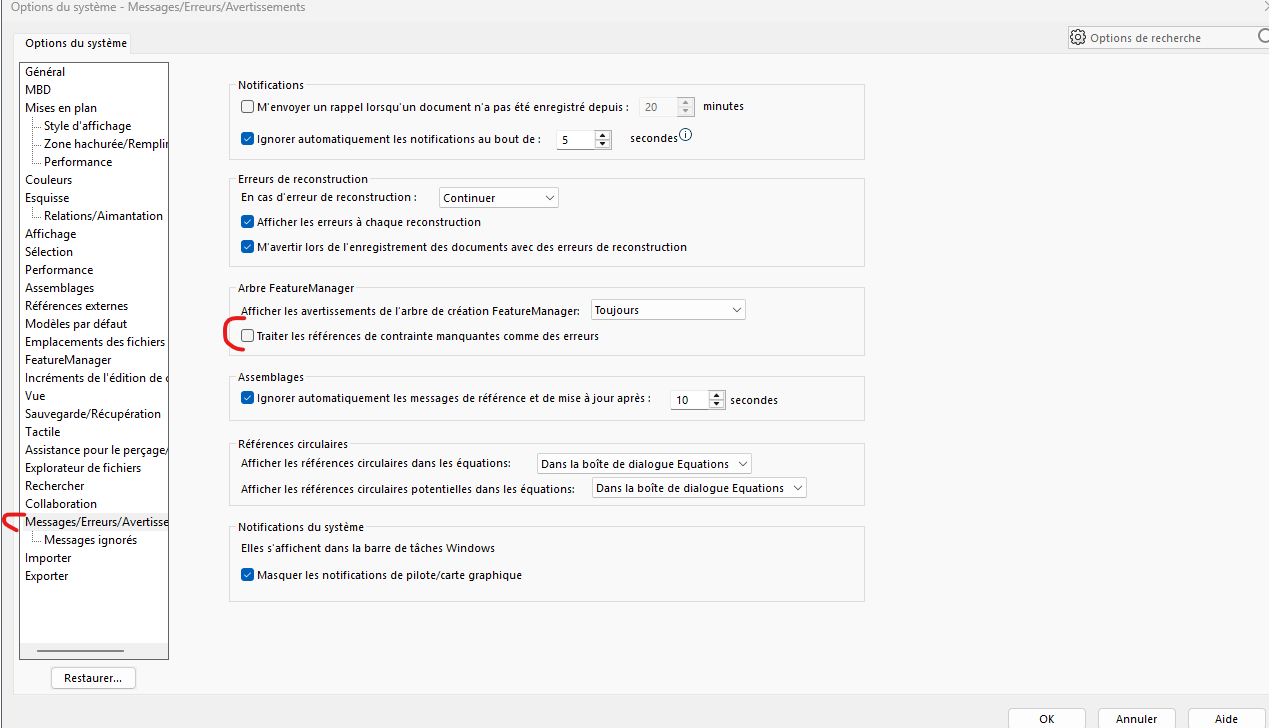Click the 'Annuler' button
The width and height of the screenshot is (1269, 728).
(x=1136, y=718)
